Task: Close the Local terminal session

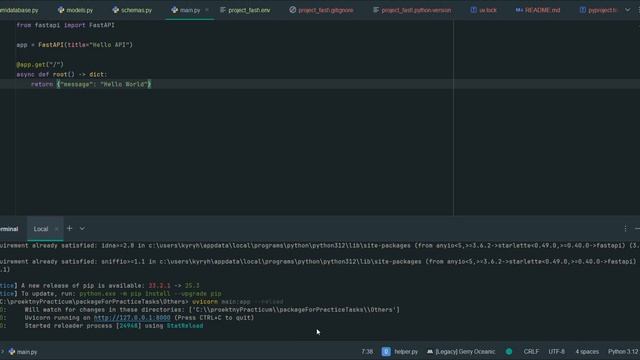Action: coord(56,229)
